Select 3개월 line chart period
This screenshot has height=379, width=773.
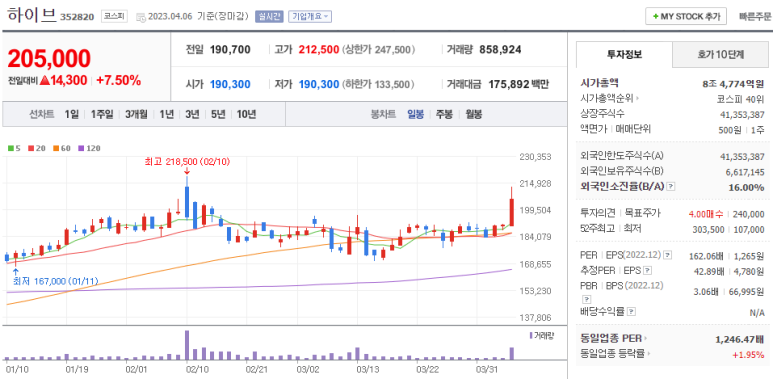[x=136, y=115]
